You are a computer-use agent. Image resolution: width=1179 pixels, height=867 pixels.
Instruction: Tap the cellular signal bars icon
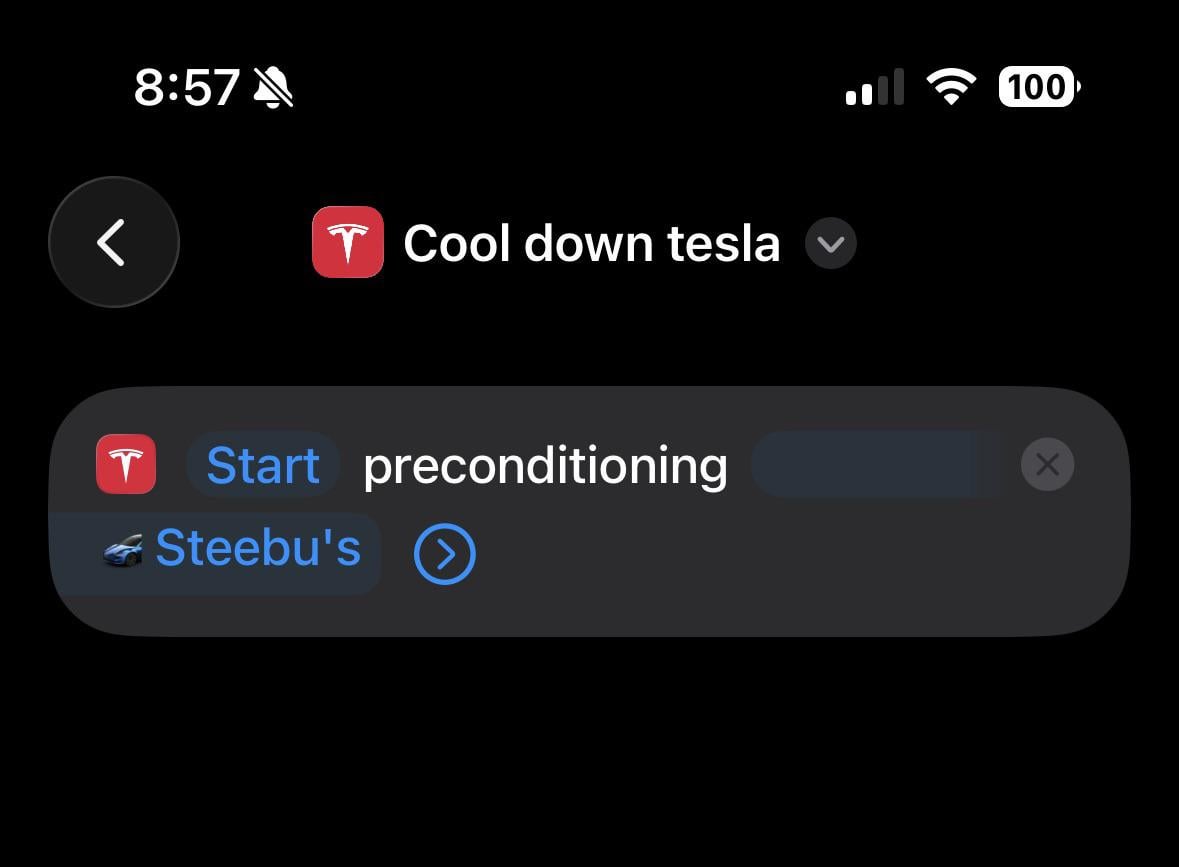click(x=874, y=88)
